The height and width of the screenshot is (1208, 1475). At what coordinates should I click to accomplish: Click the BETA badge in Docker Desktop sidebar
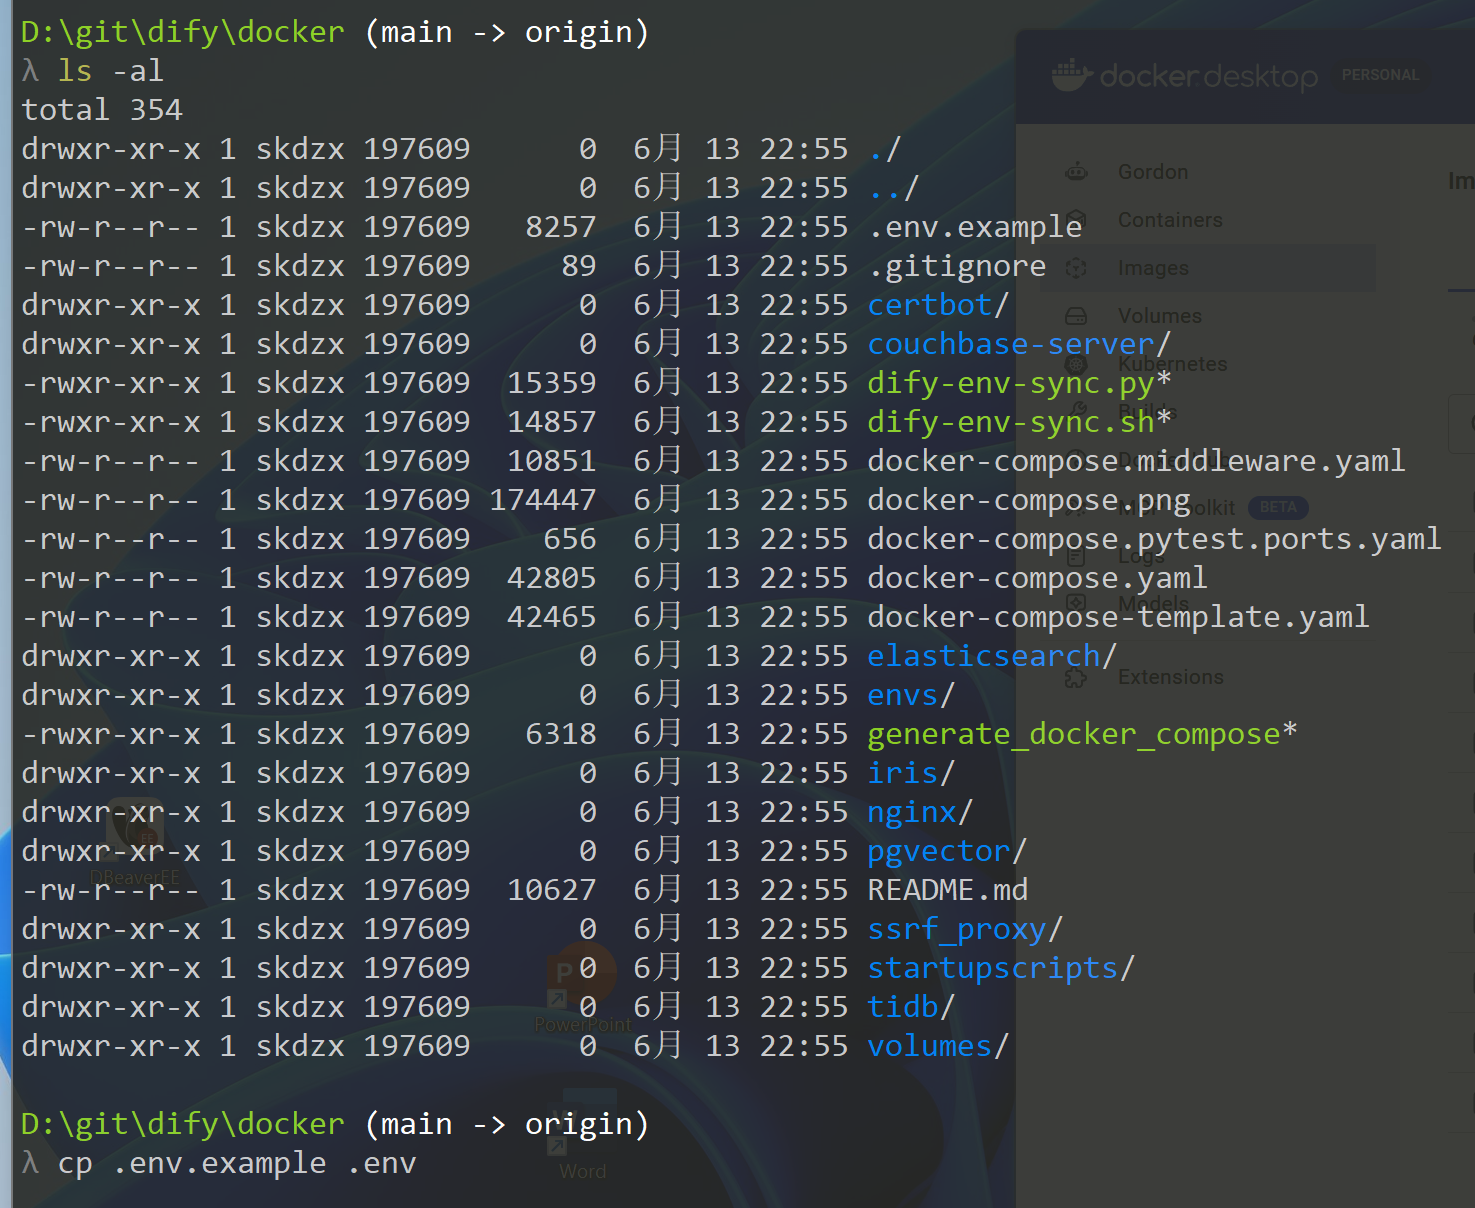point(1278,507)
